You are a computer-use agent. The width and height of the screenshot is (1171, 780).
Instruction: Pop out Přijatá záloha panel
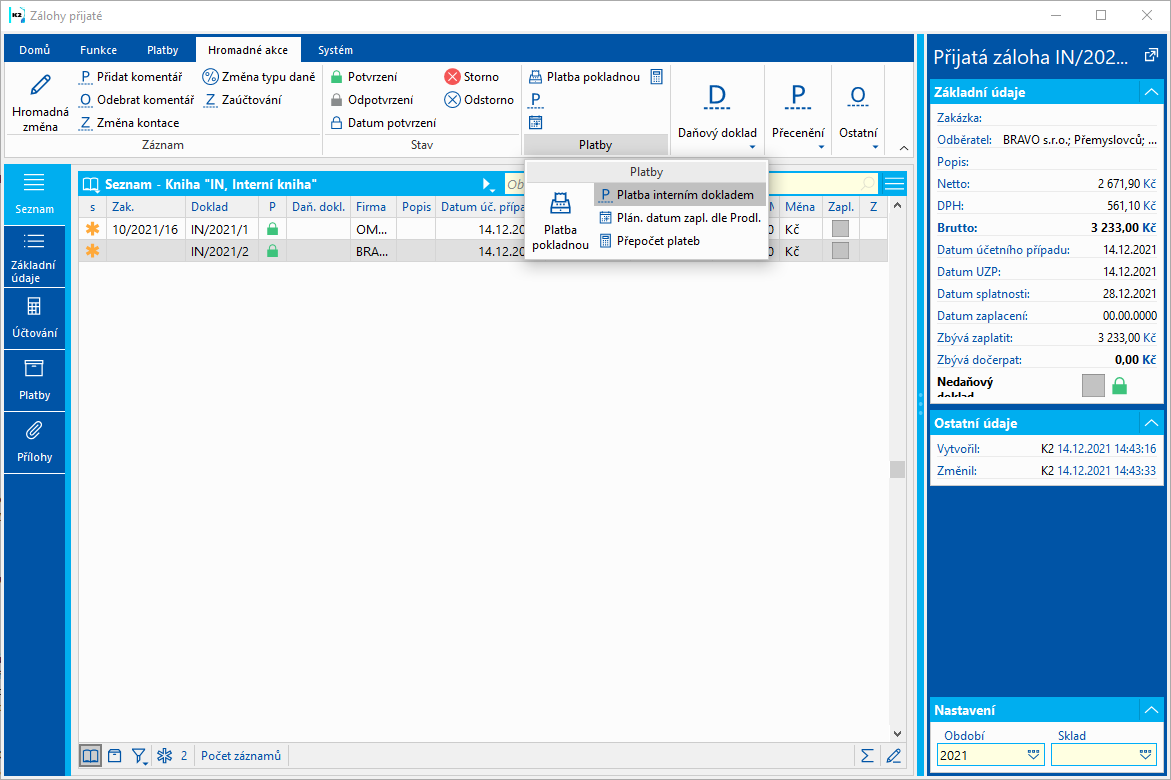1151,55
